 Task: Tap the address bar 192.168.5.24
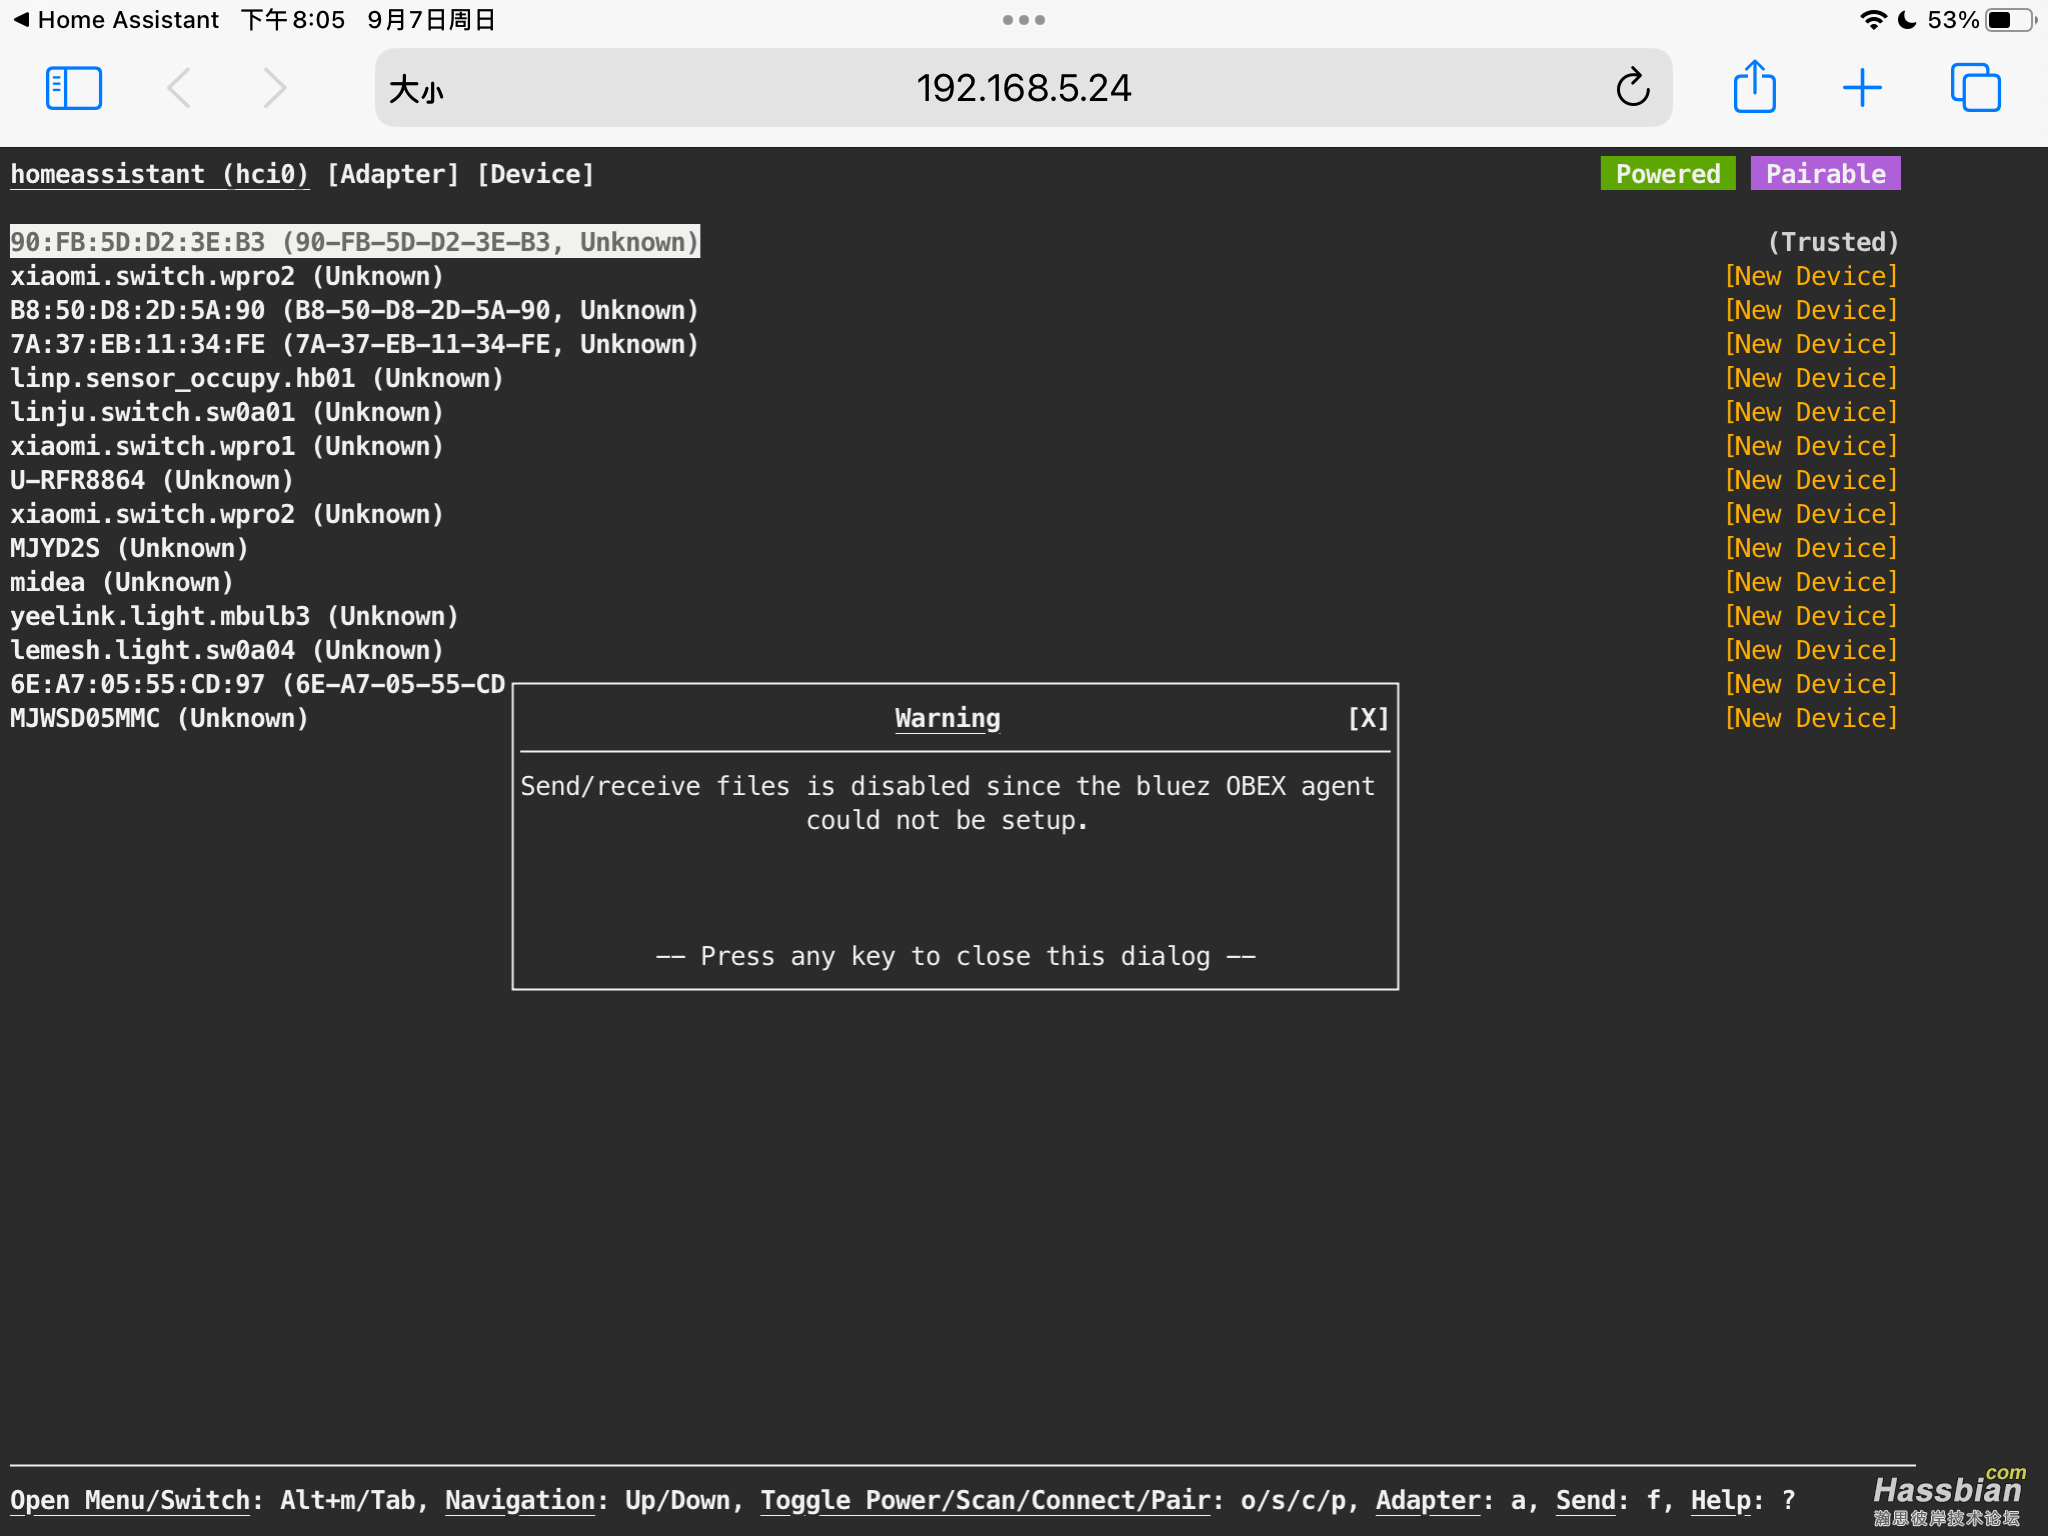point(1024,88)
